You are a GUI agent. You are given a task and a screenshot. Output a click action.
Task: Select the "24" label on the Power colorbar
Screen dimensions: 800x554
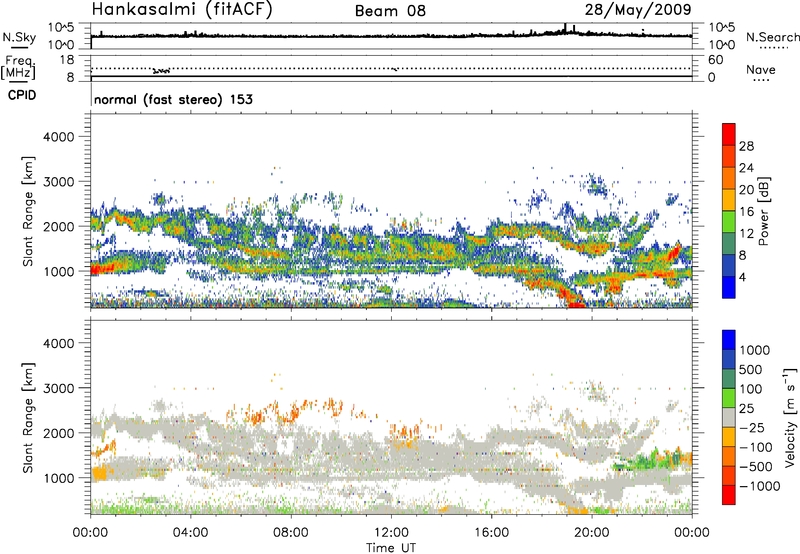(x=746, y=168)
